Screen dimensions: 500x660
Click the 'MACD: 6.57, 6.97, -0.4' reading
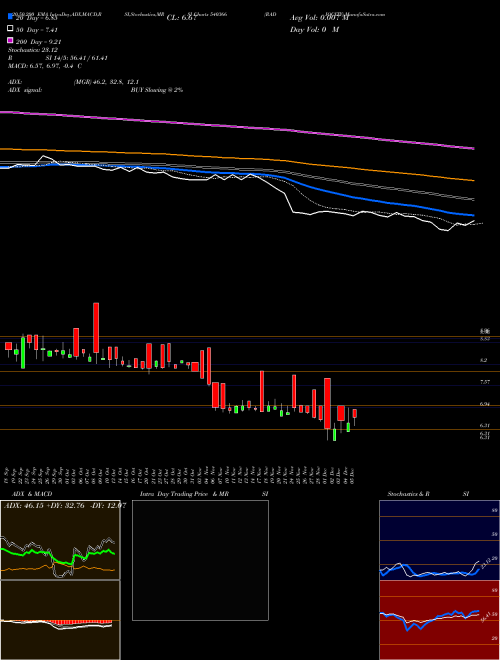click(42, 66)
